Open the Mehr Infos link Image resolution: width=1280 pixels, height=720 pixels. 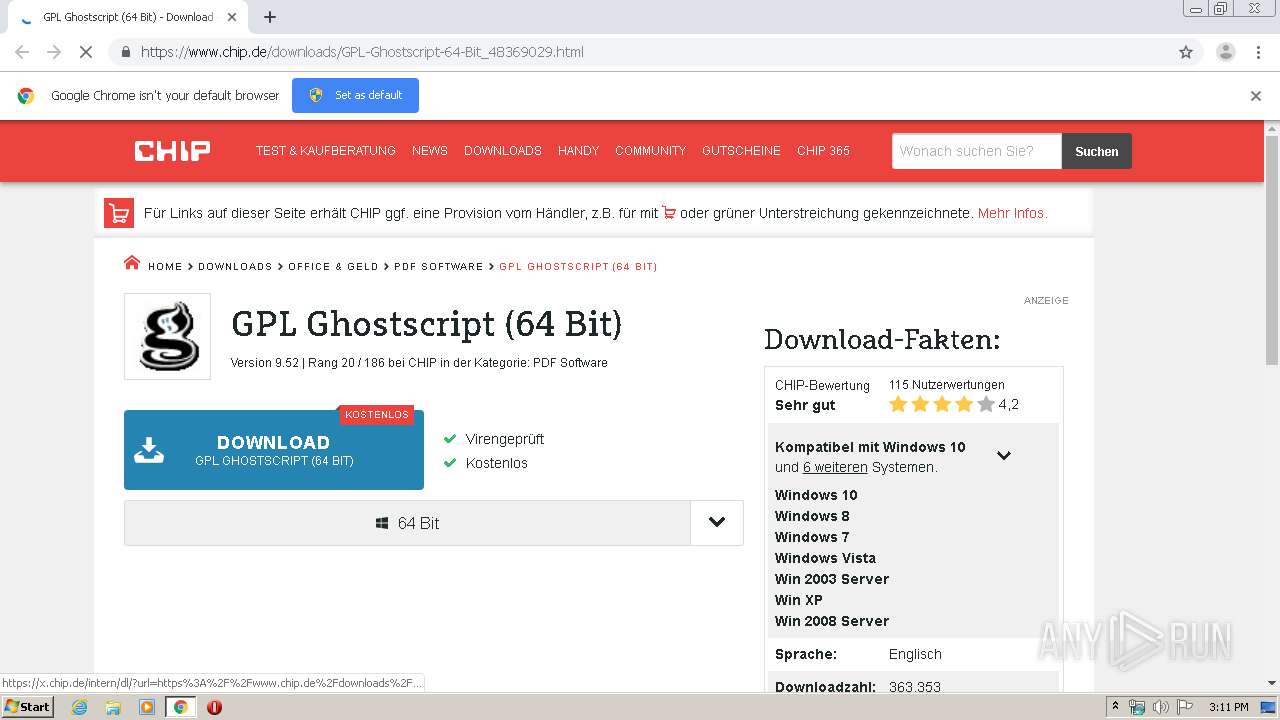coord(1013,213)
